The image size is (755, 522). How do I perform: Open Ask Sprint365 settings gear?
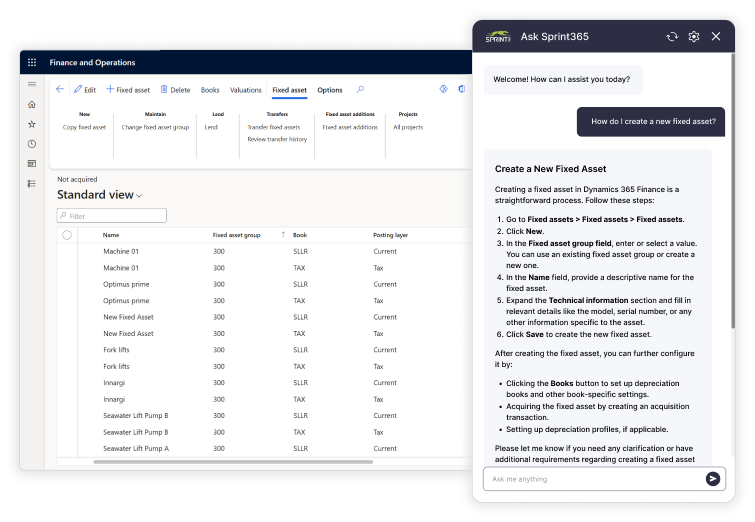(x=694, y=36)
